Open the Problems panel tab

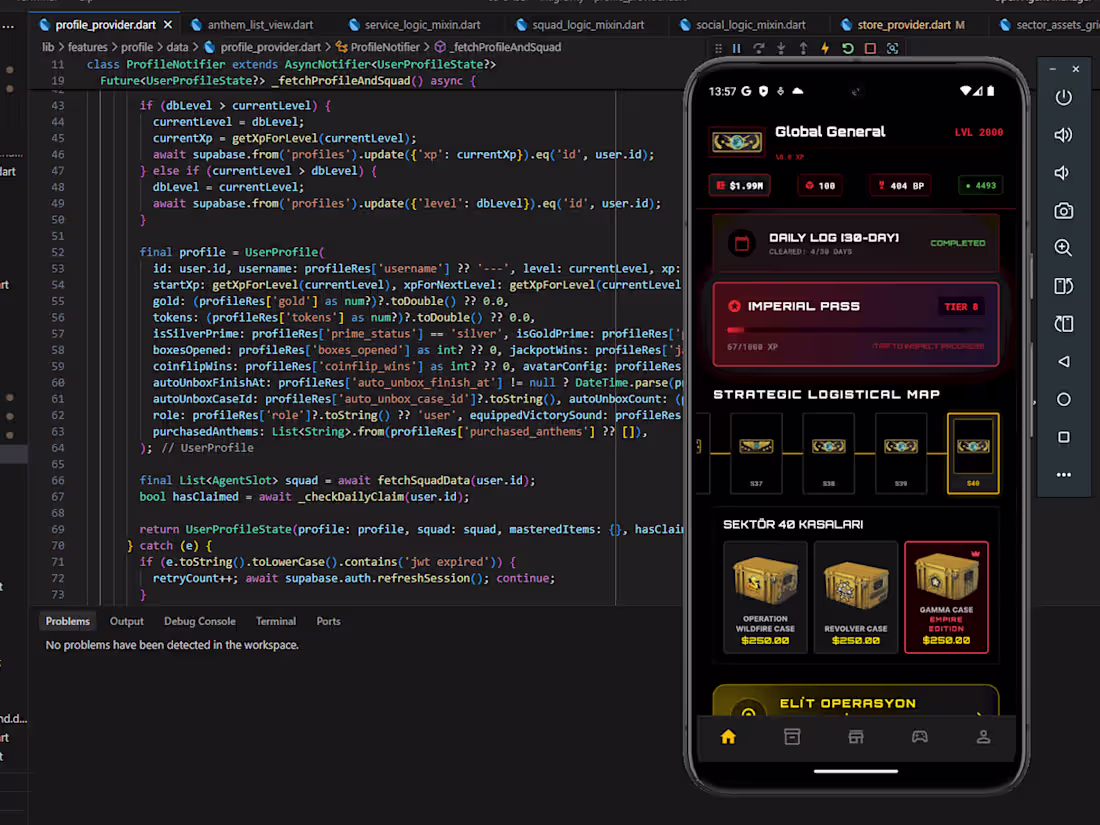click(67, 622)
